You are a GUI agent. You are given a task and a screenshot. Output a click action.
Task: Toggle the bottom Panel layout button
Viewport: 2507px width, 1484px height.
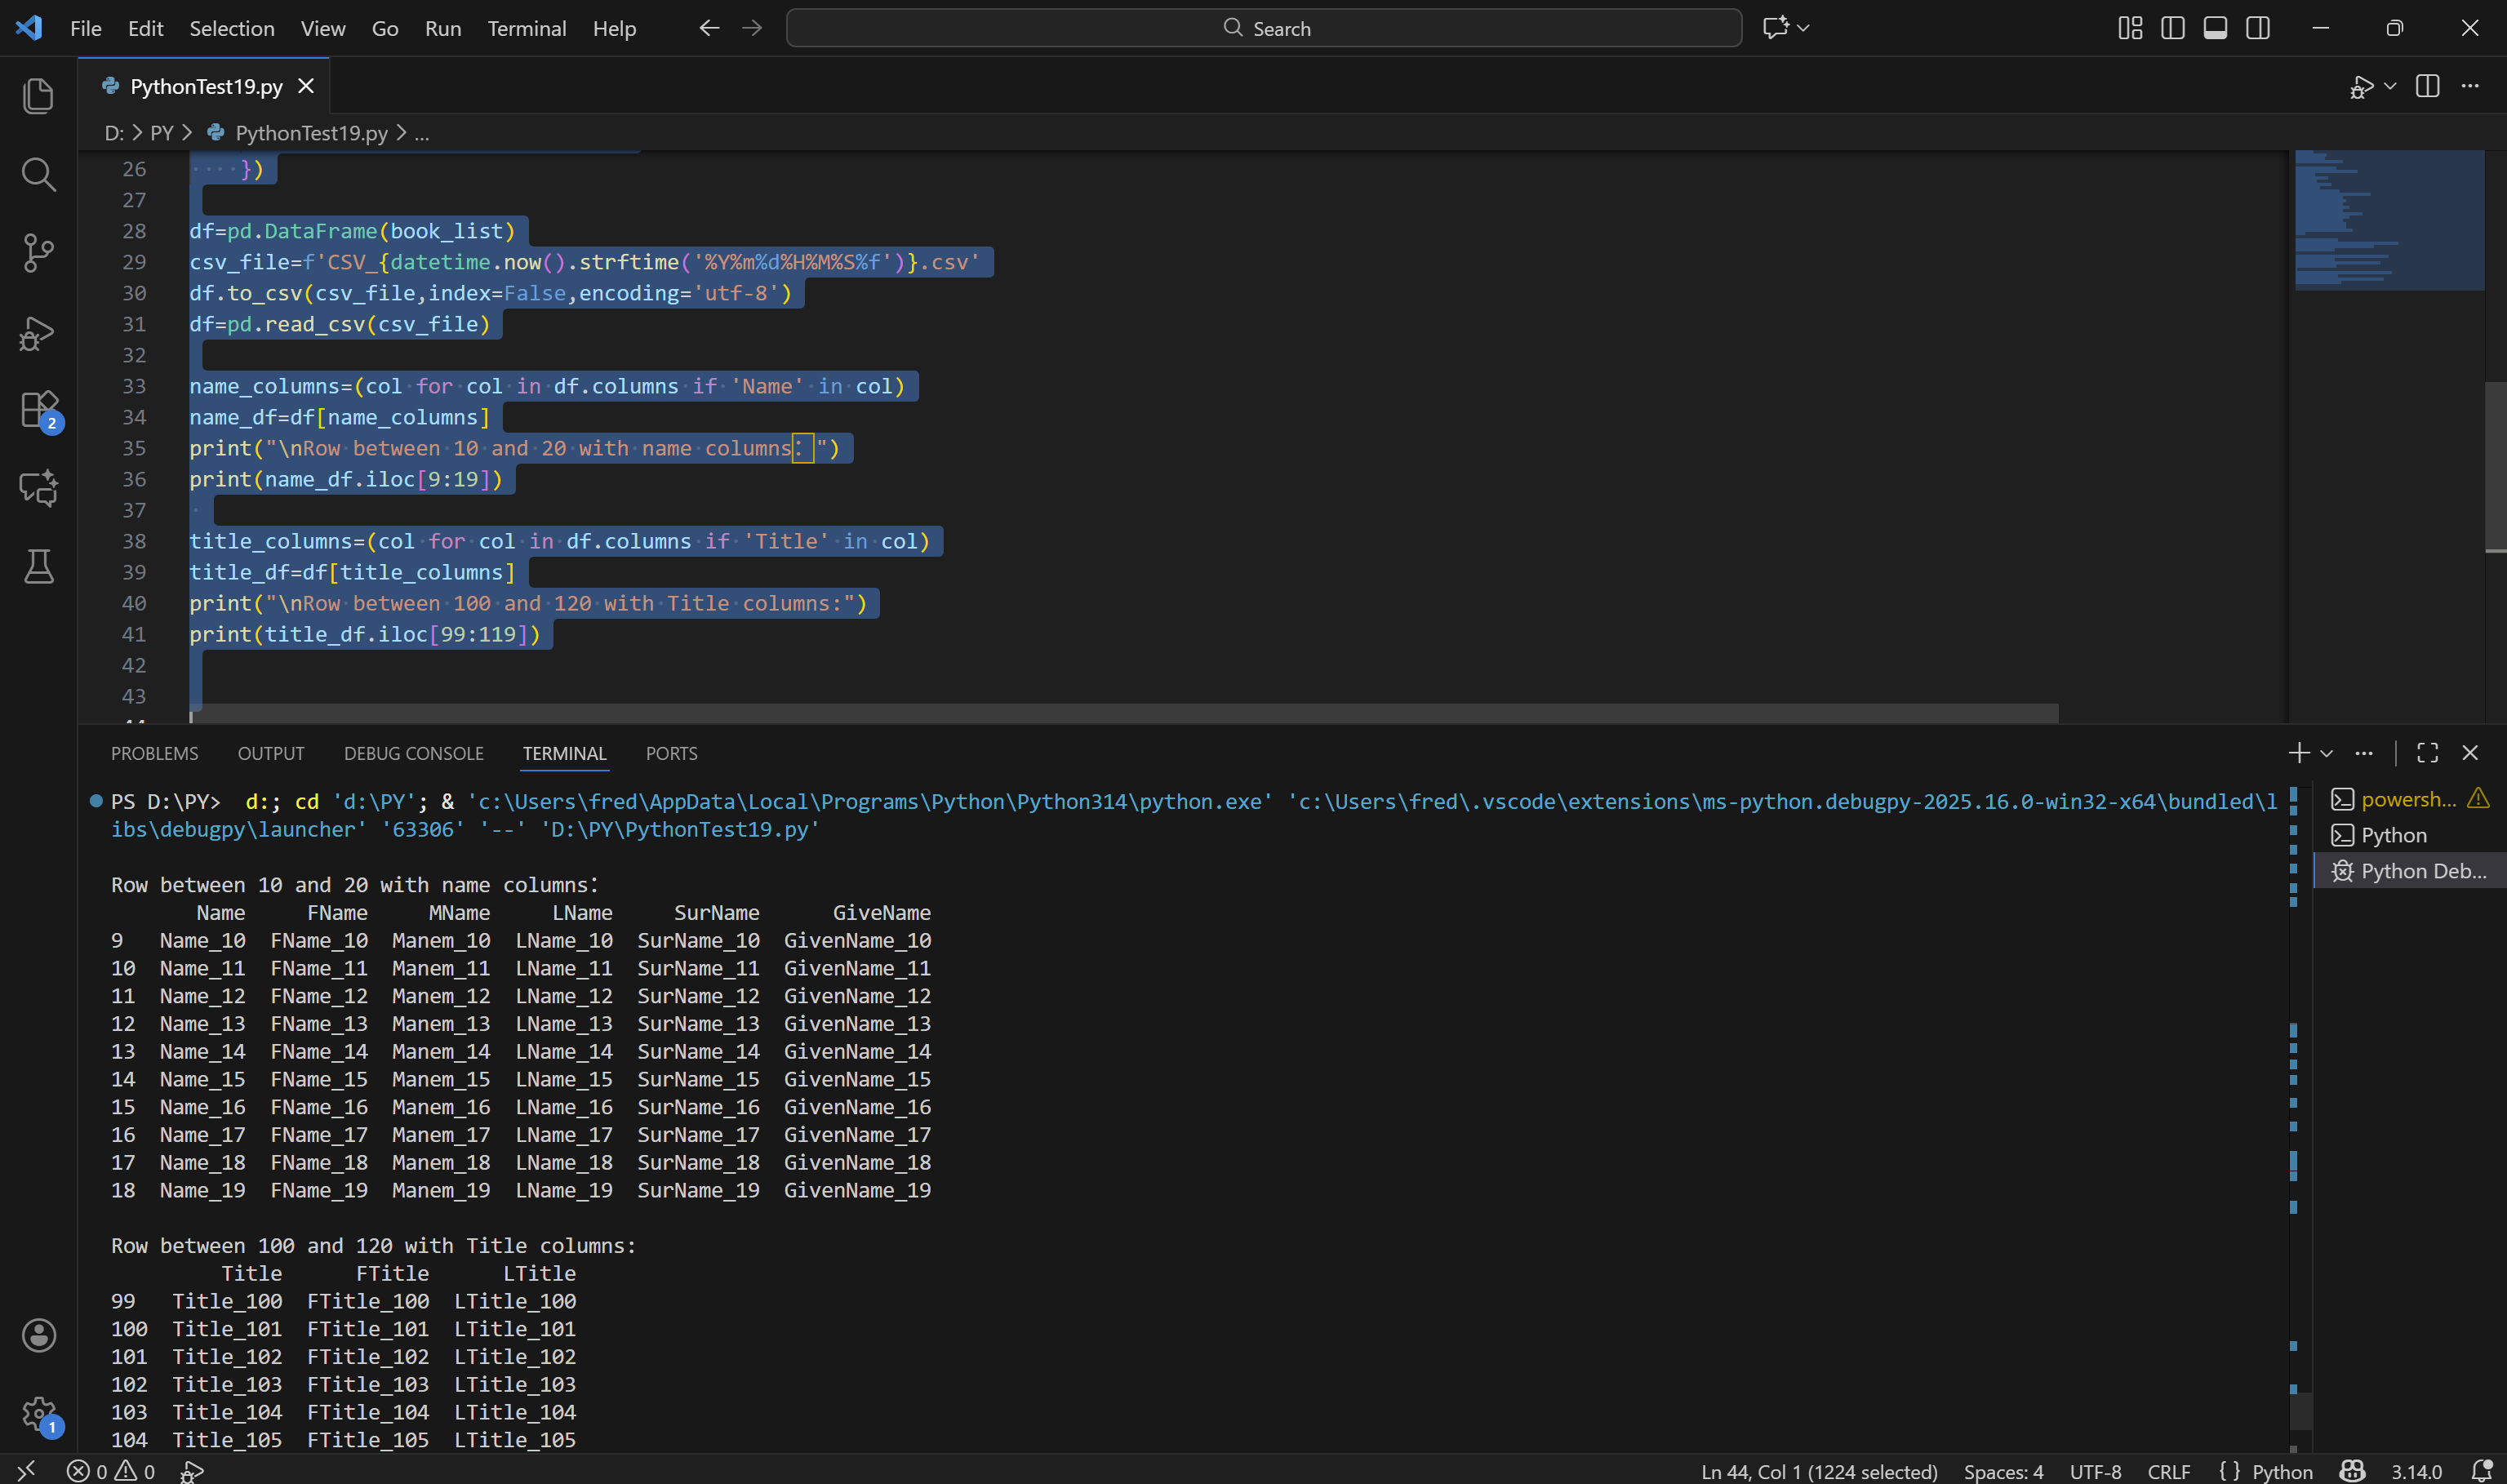2215,28
